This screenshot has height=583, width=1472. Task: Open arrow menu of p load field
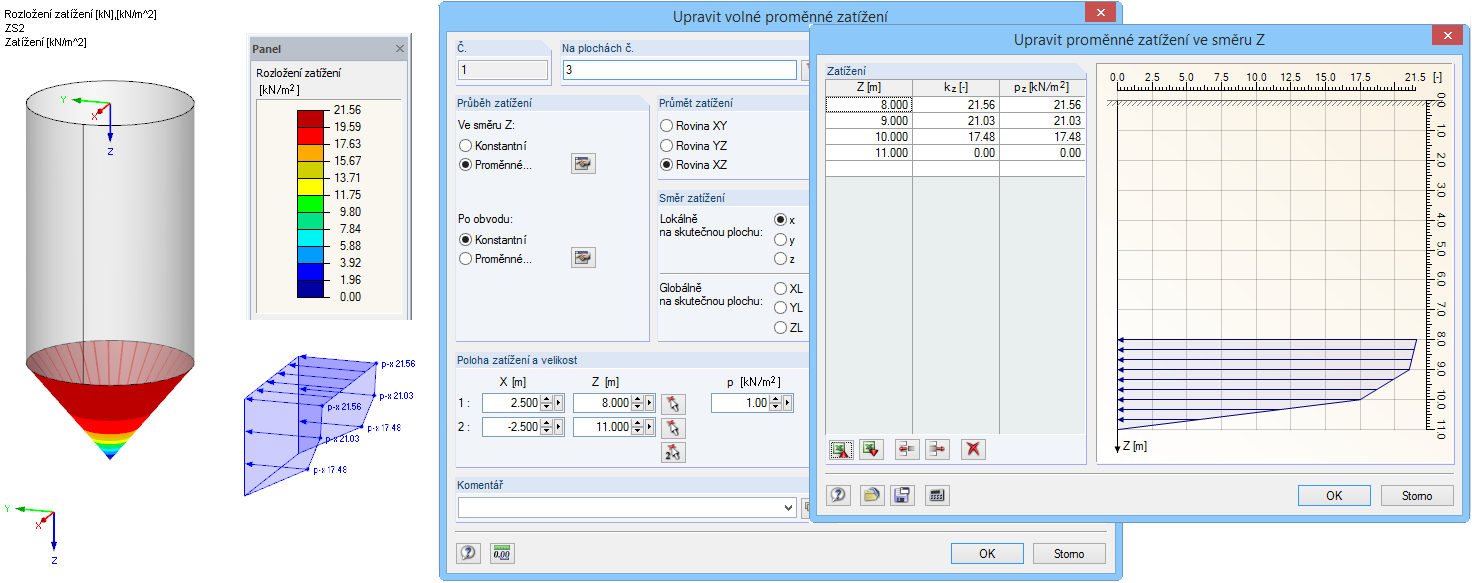[788, 403]
